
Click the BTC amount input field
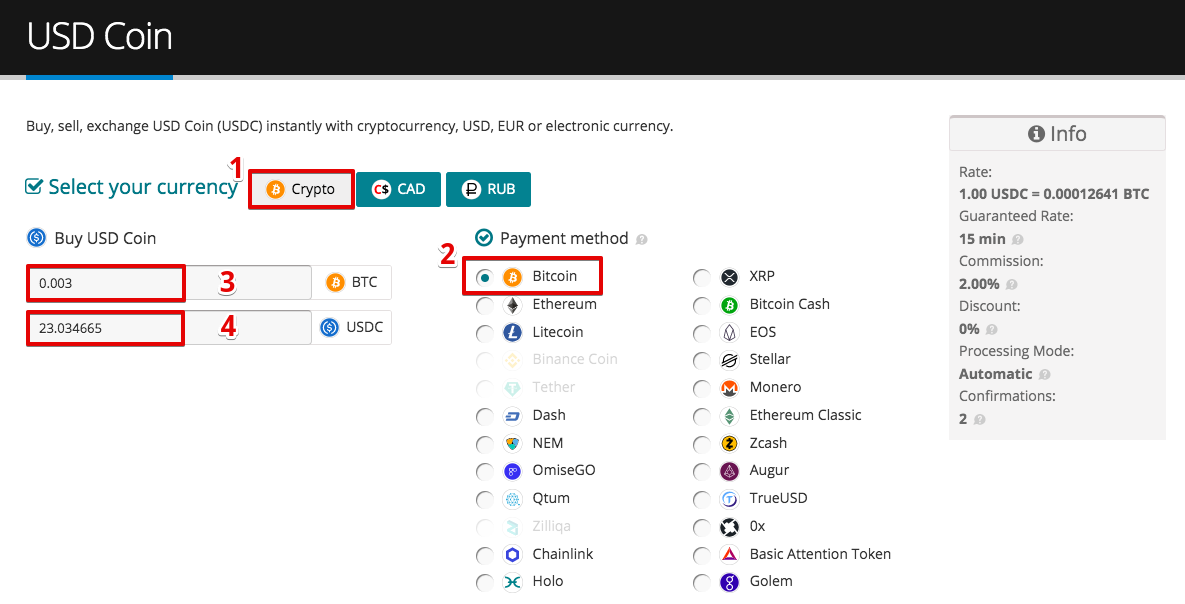click(169, 283)
